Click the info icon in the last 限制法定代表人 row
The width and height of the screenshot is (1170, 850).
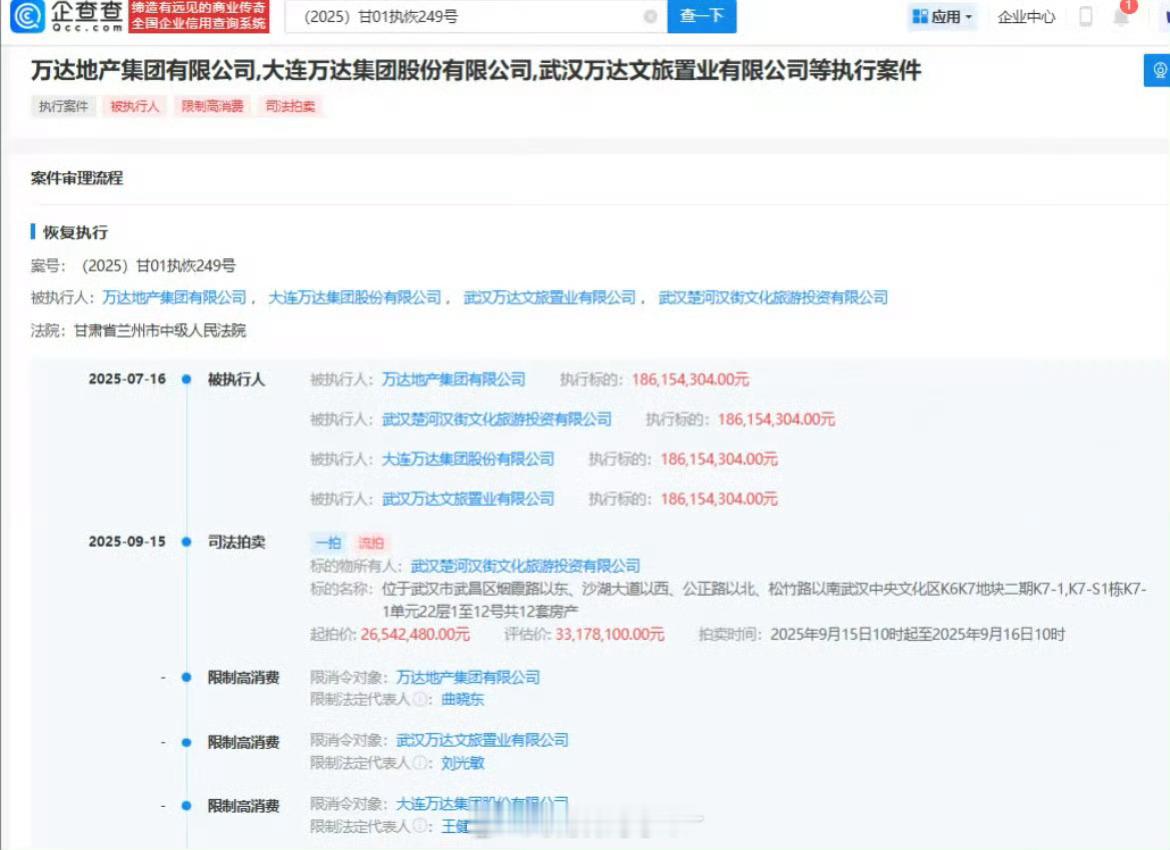tap(420, 826)
